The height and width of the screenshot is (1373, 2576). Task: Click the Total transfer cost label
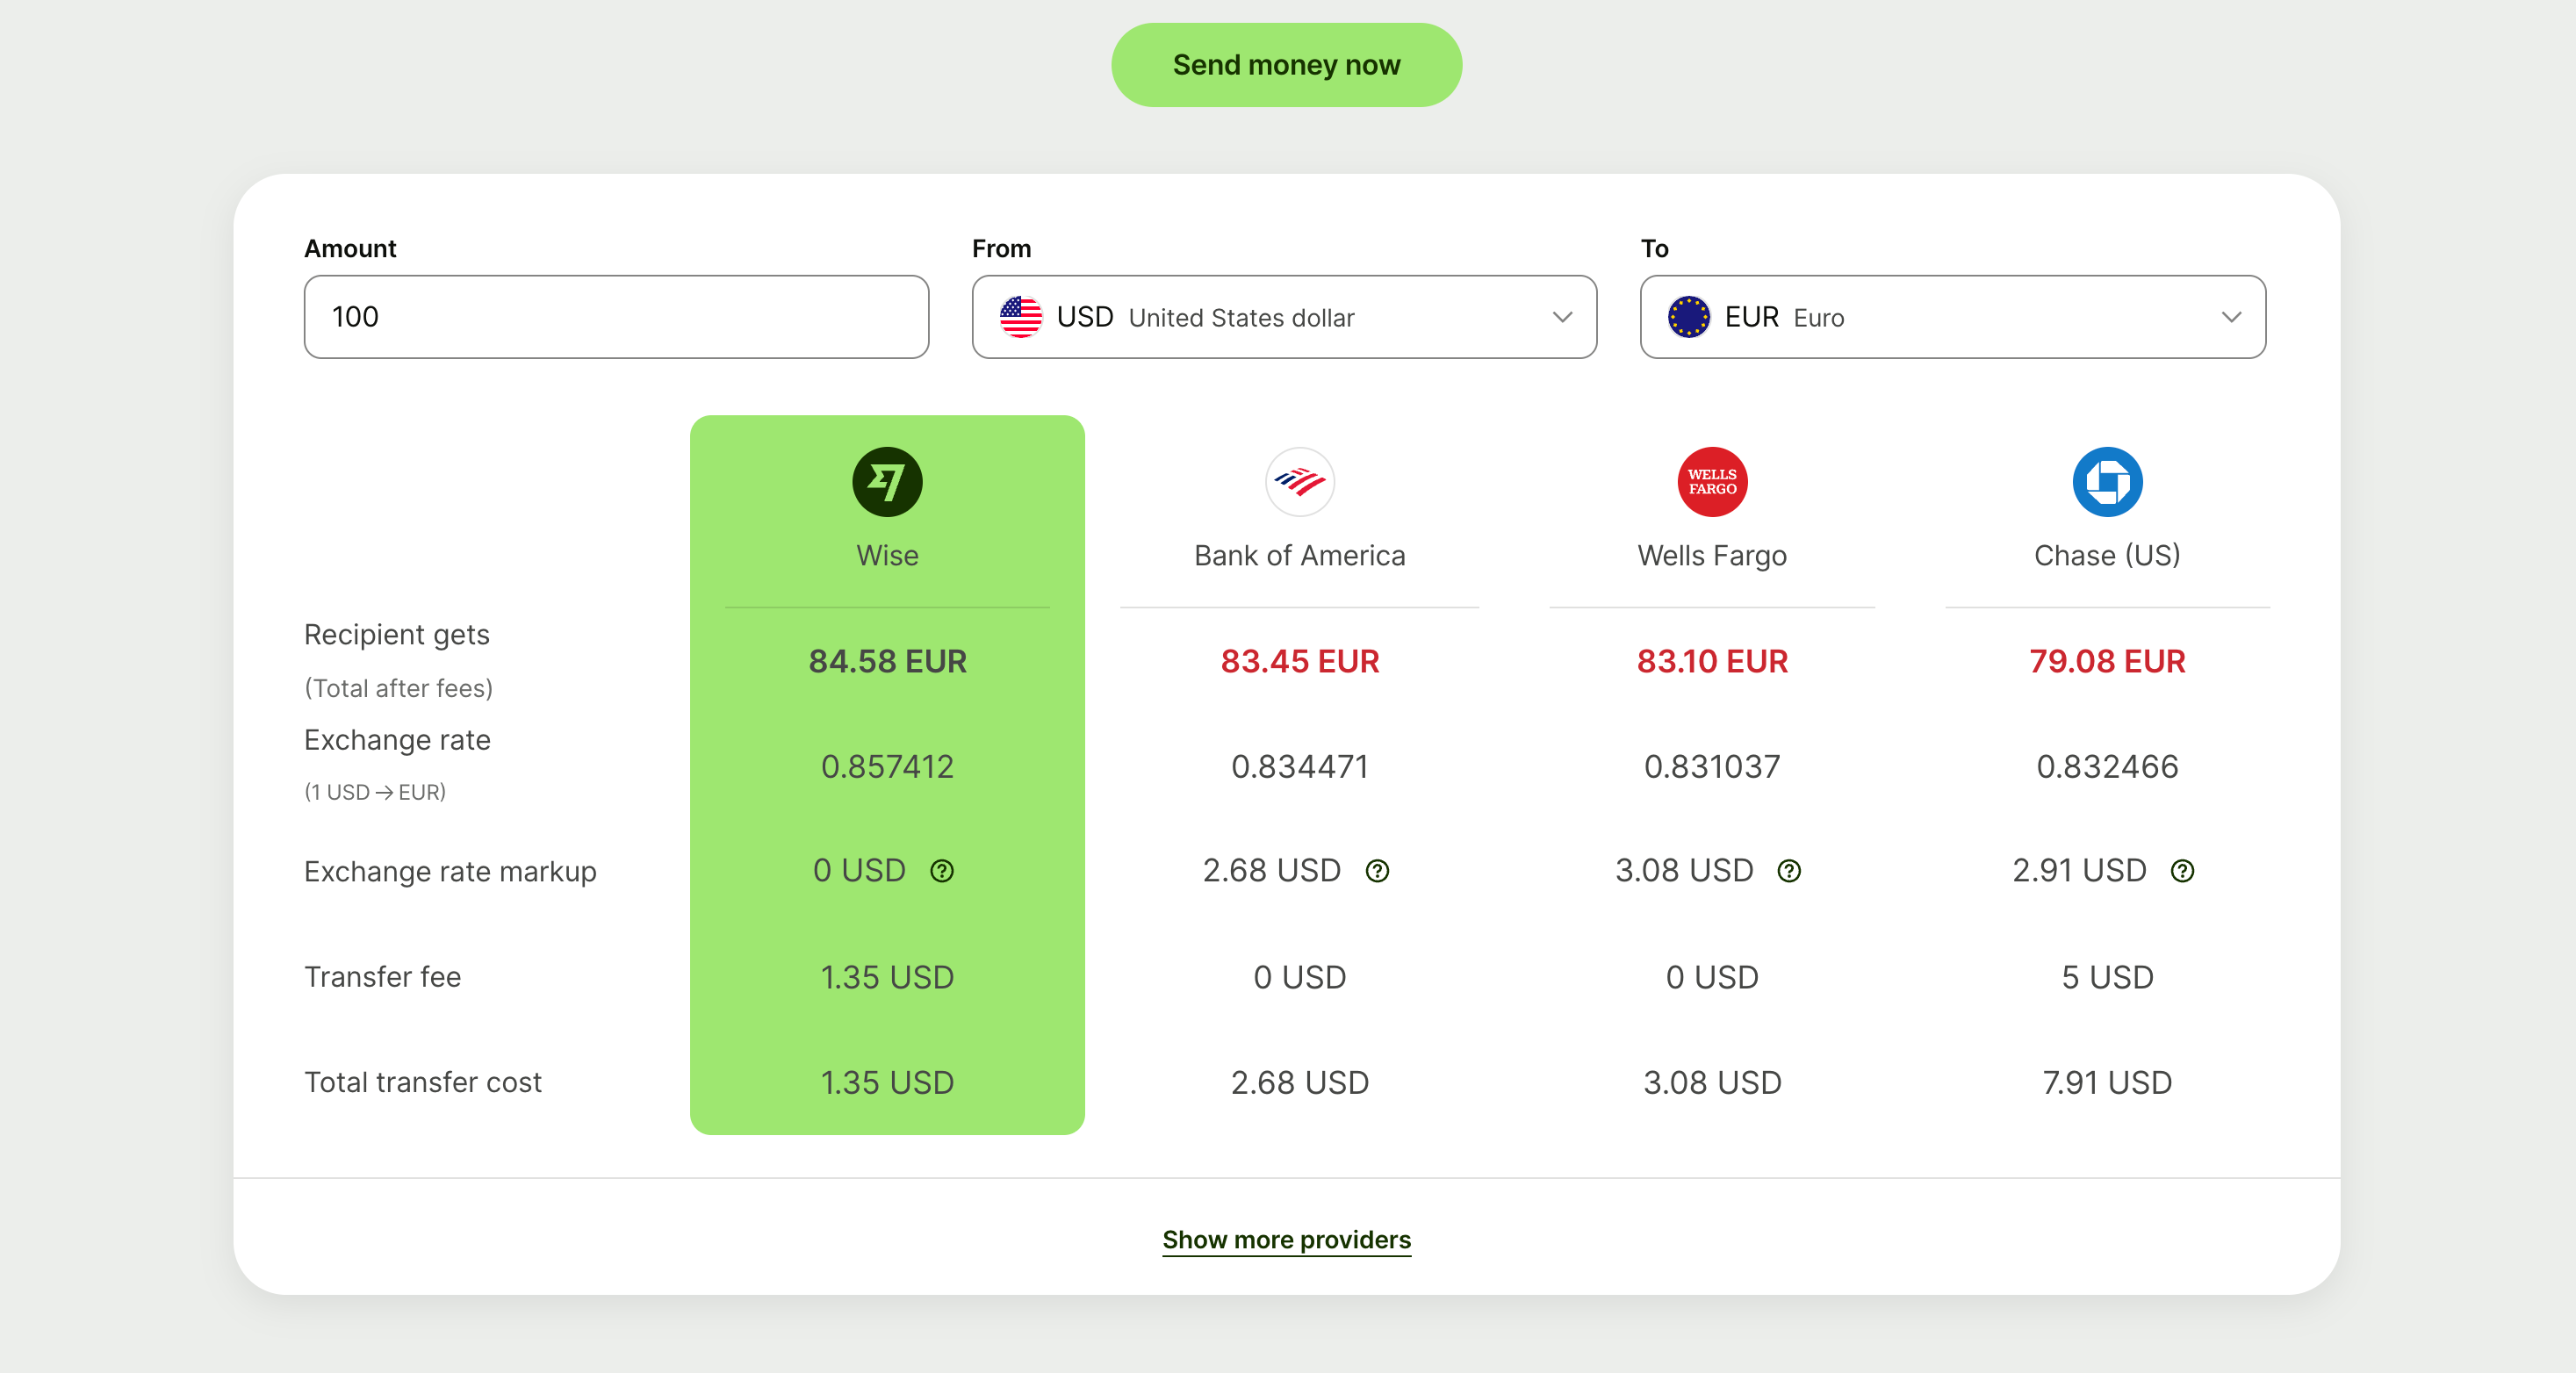point(422,1082)
